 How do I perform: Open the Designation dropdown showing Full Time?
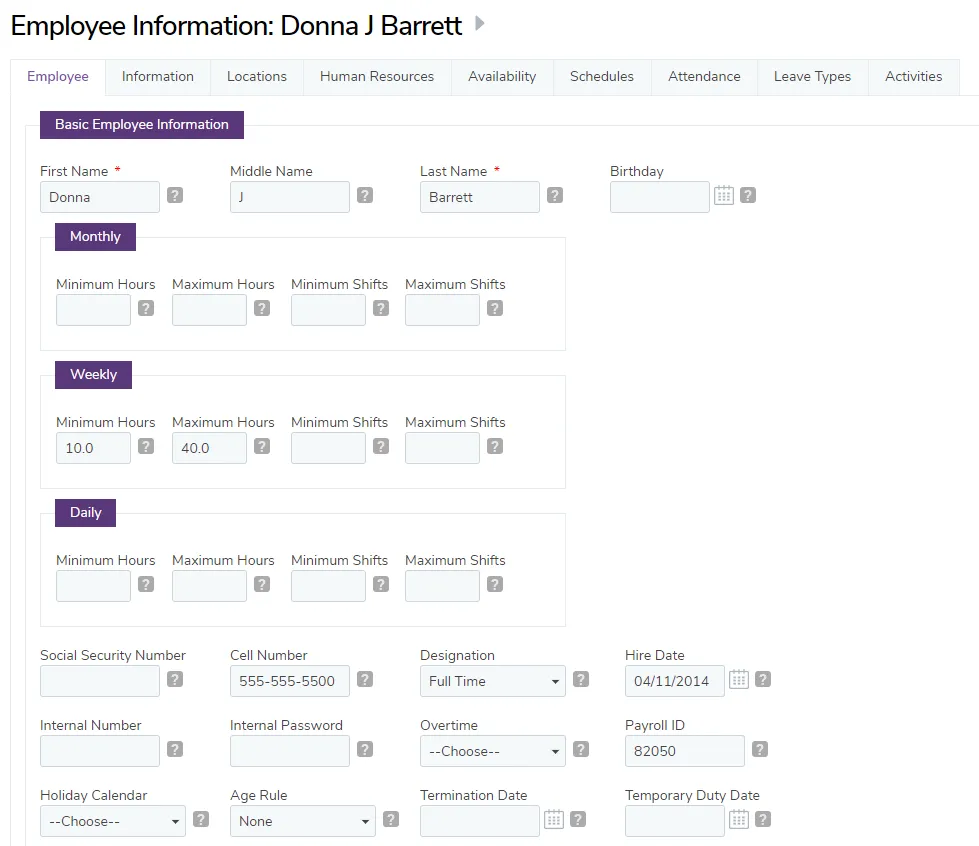(x=493, y=681)
